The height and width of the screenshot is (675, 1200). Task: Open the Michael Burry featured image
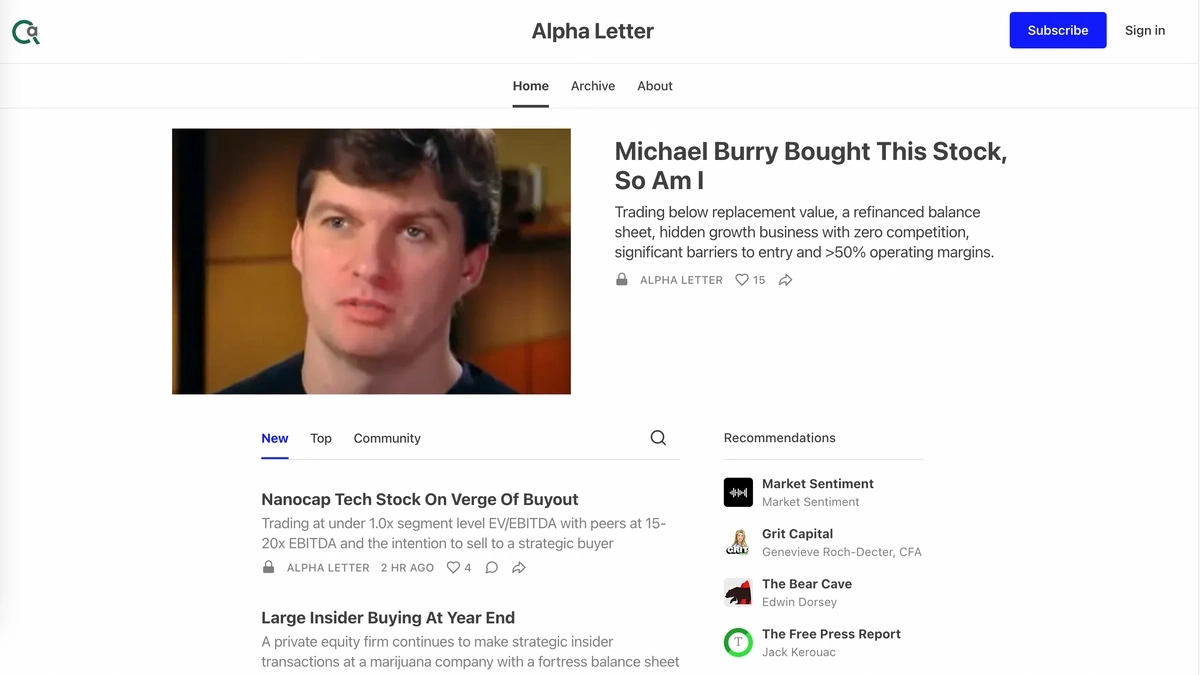(371, 261)
